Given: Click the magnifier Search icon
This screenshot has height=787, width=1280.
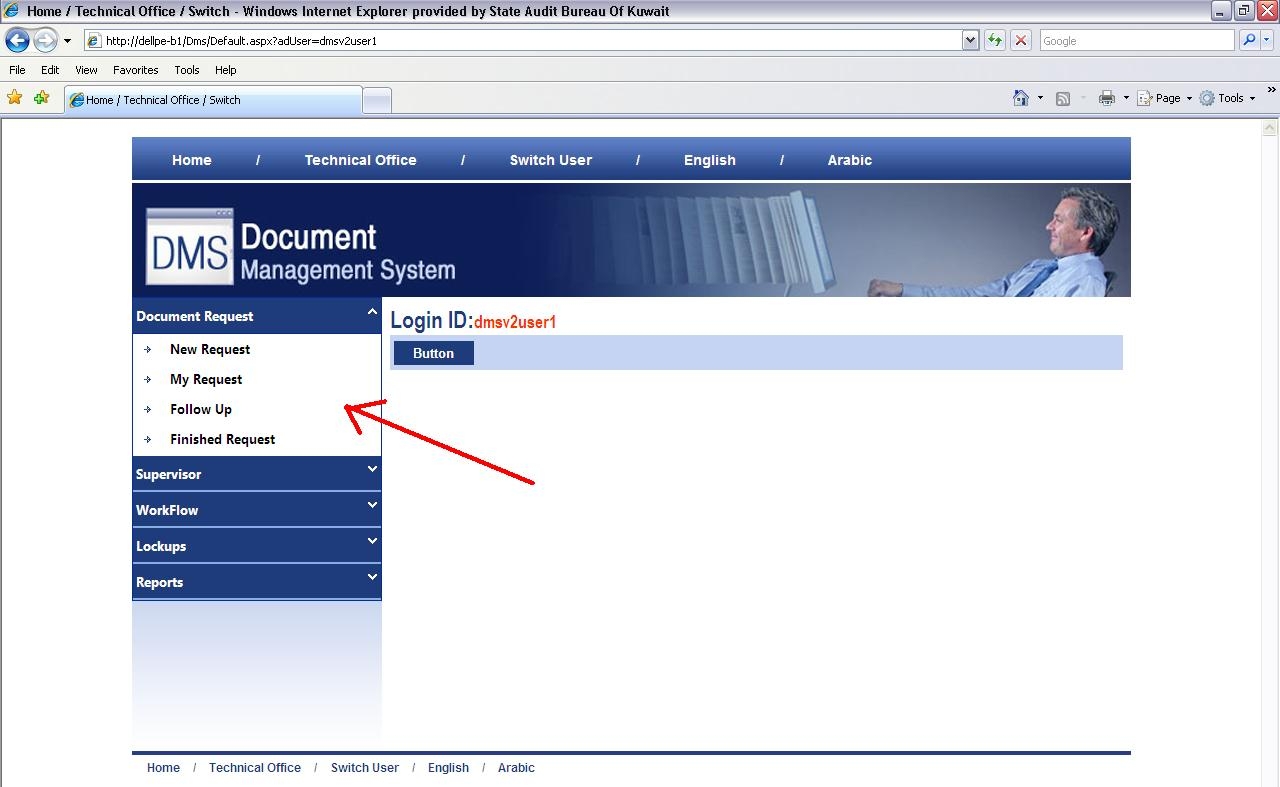Looking at the screenshot, I should coord(1249,41).
